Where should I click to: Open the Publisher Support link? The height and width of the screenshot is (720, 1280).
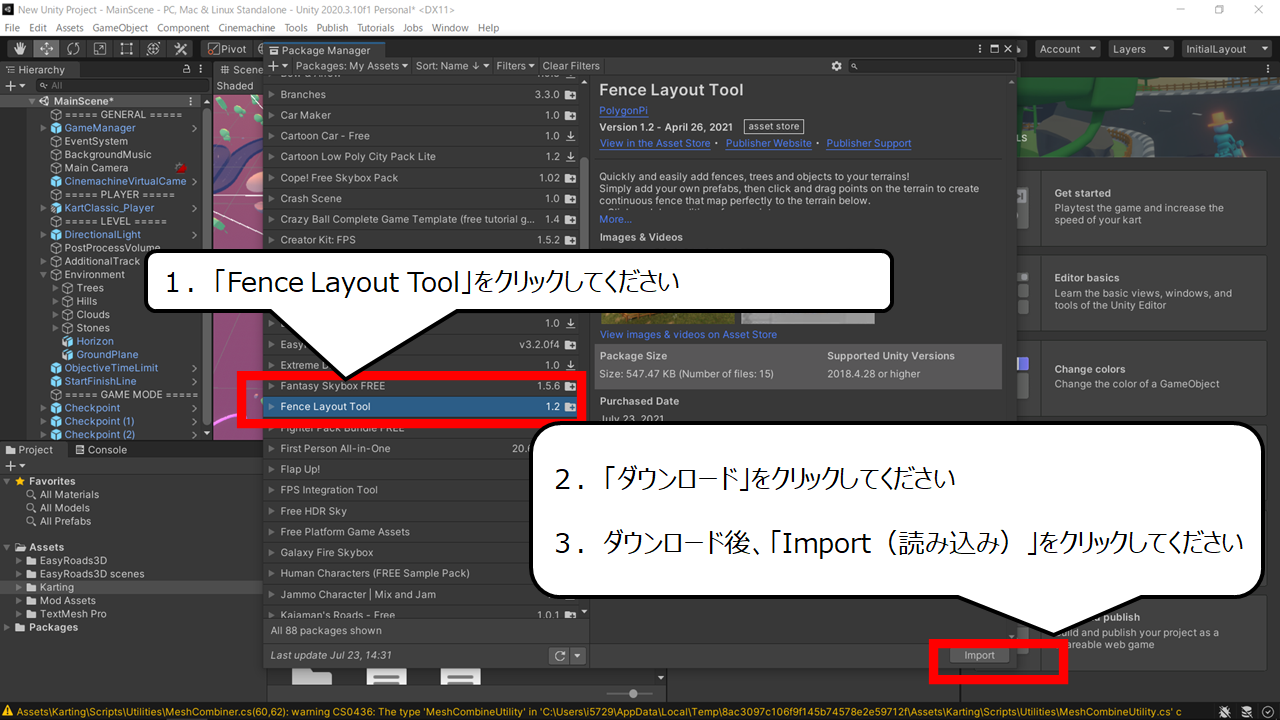pyautogui.click(x=869, y=143)
